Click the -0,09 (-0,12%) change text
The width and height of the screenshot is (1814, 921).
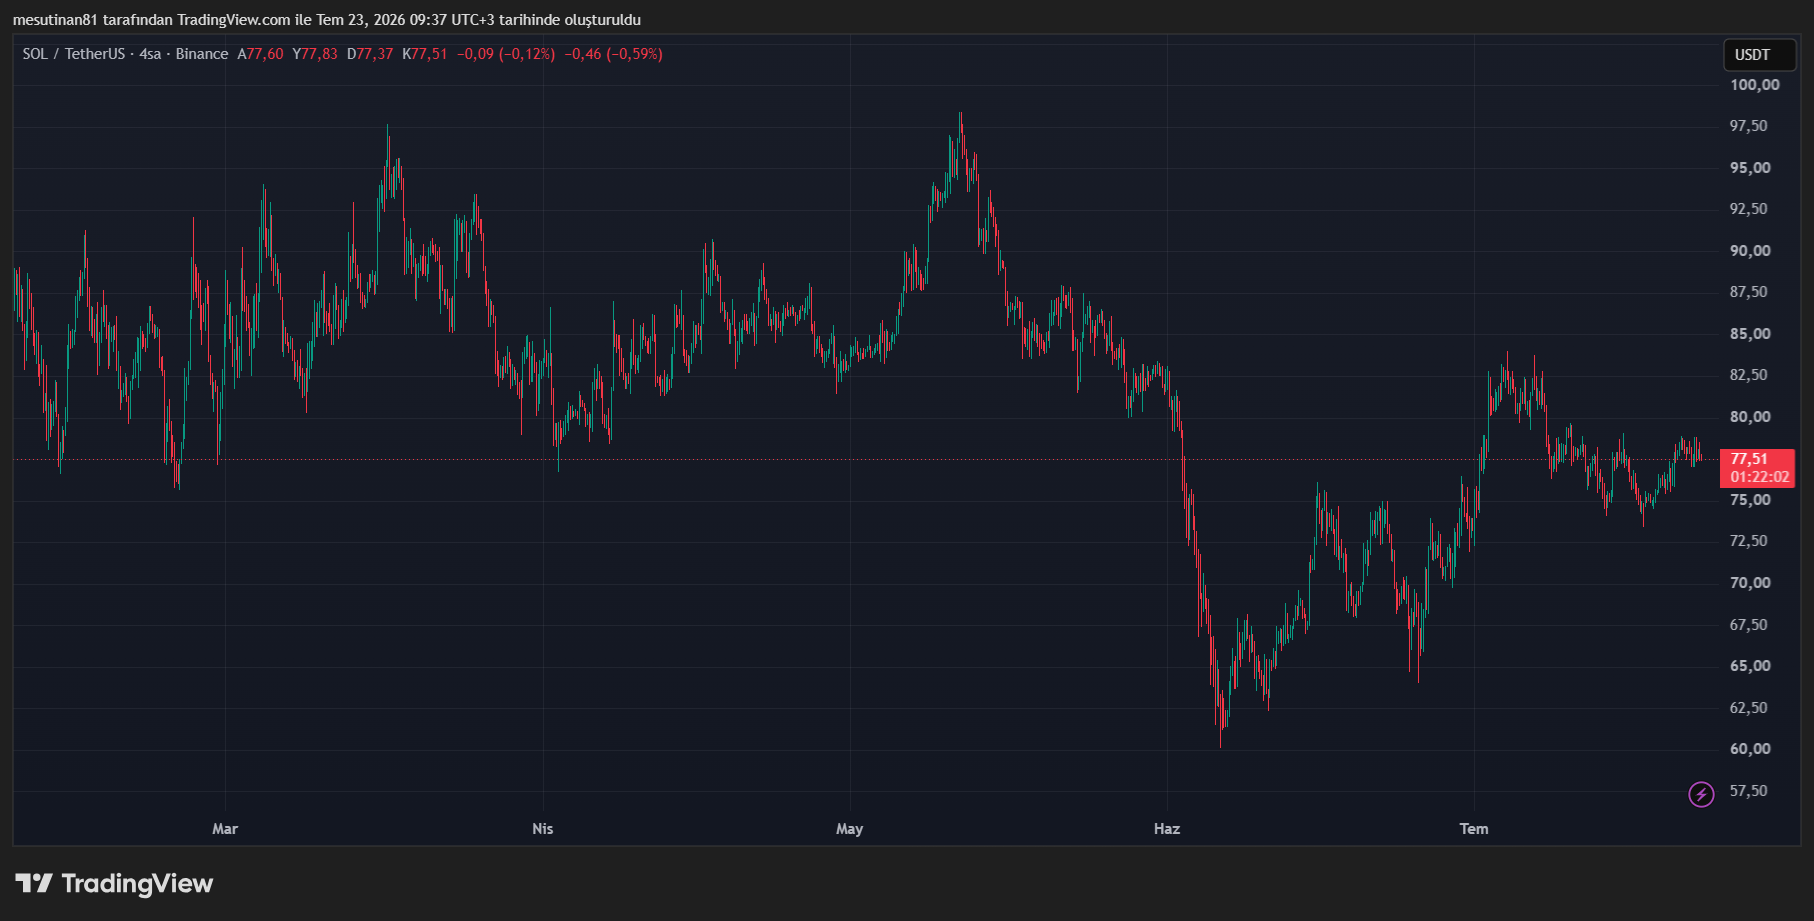coord(506,54)
